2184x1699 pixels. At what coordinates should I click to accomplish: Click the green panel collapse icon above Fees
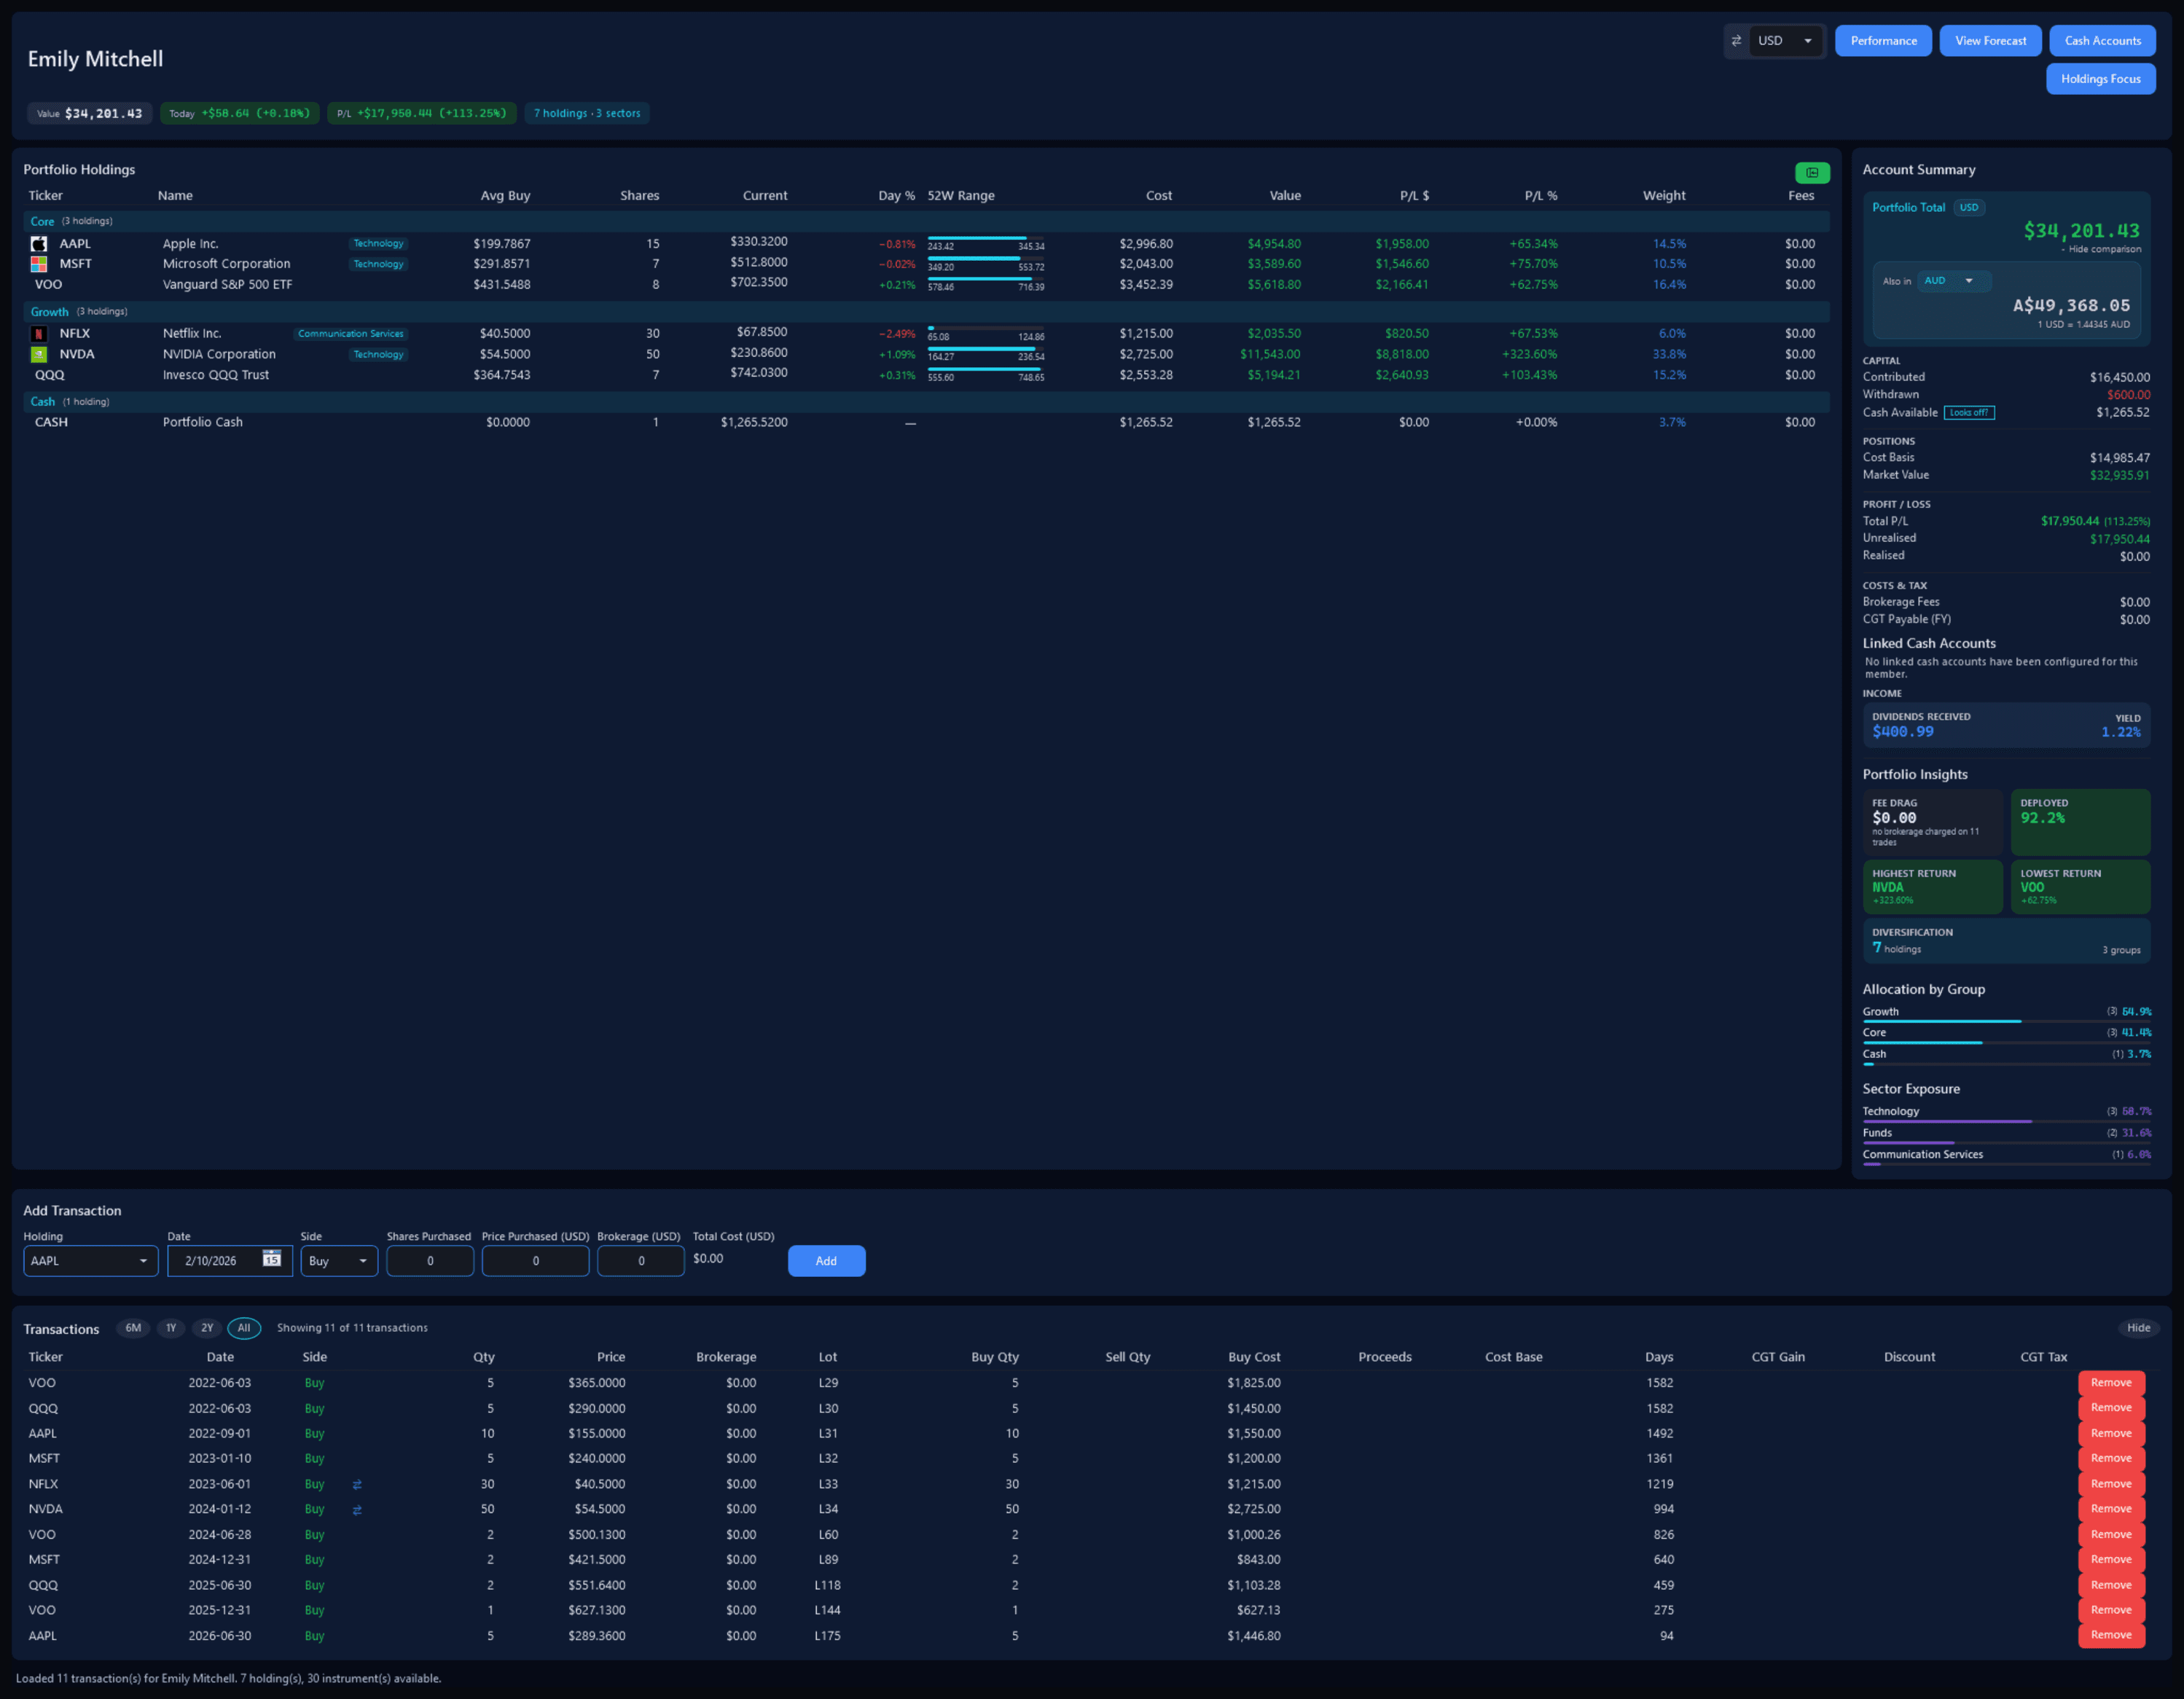[1812, 173]
